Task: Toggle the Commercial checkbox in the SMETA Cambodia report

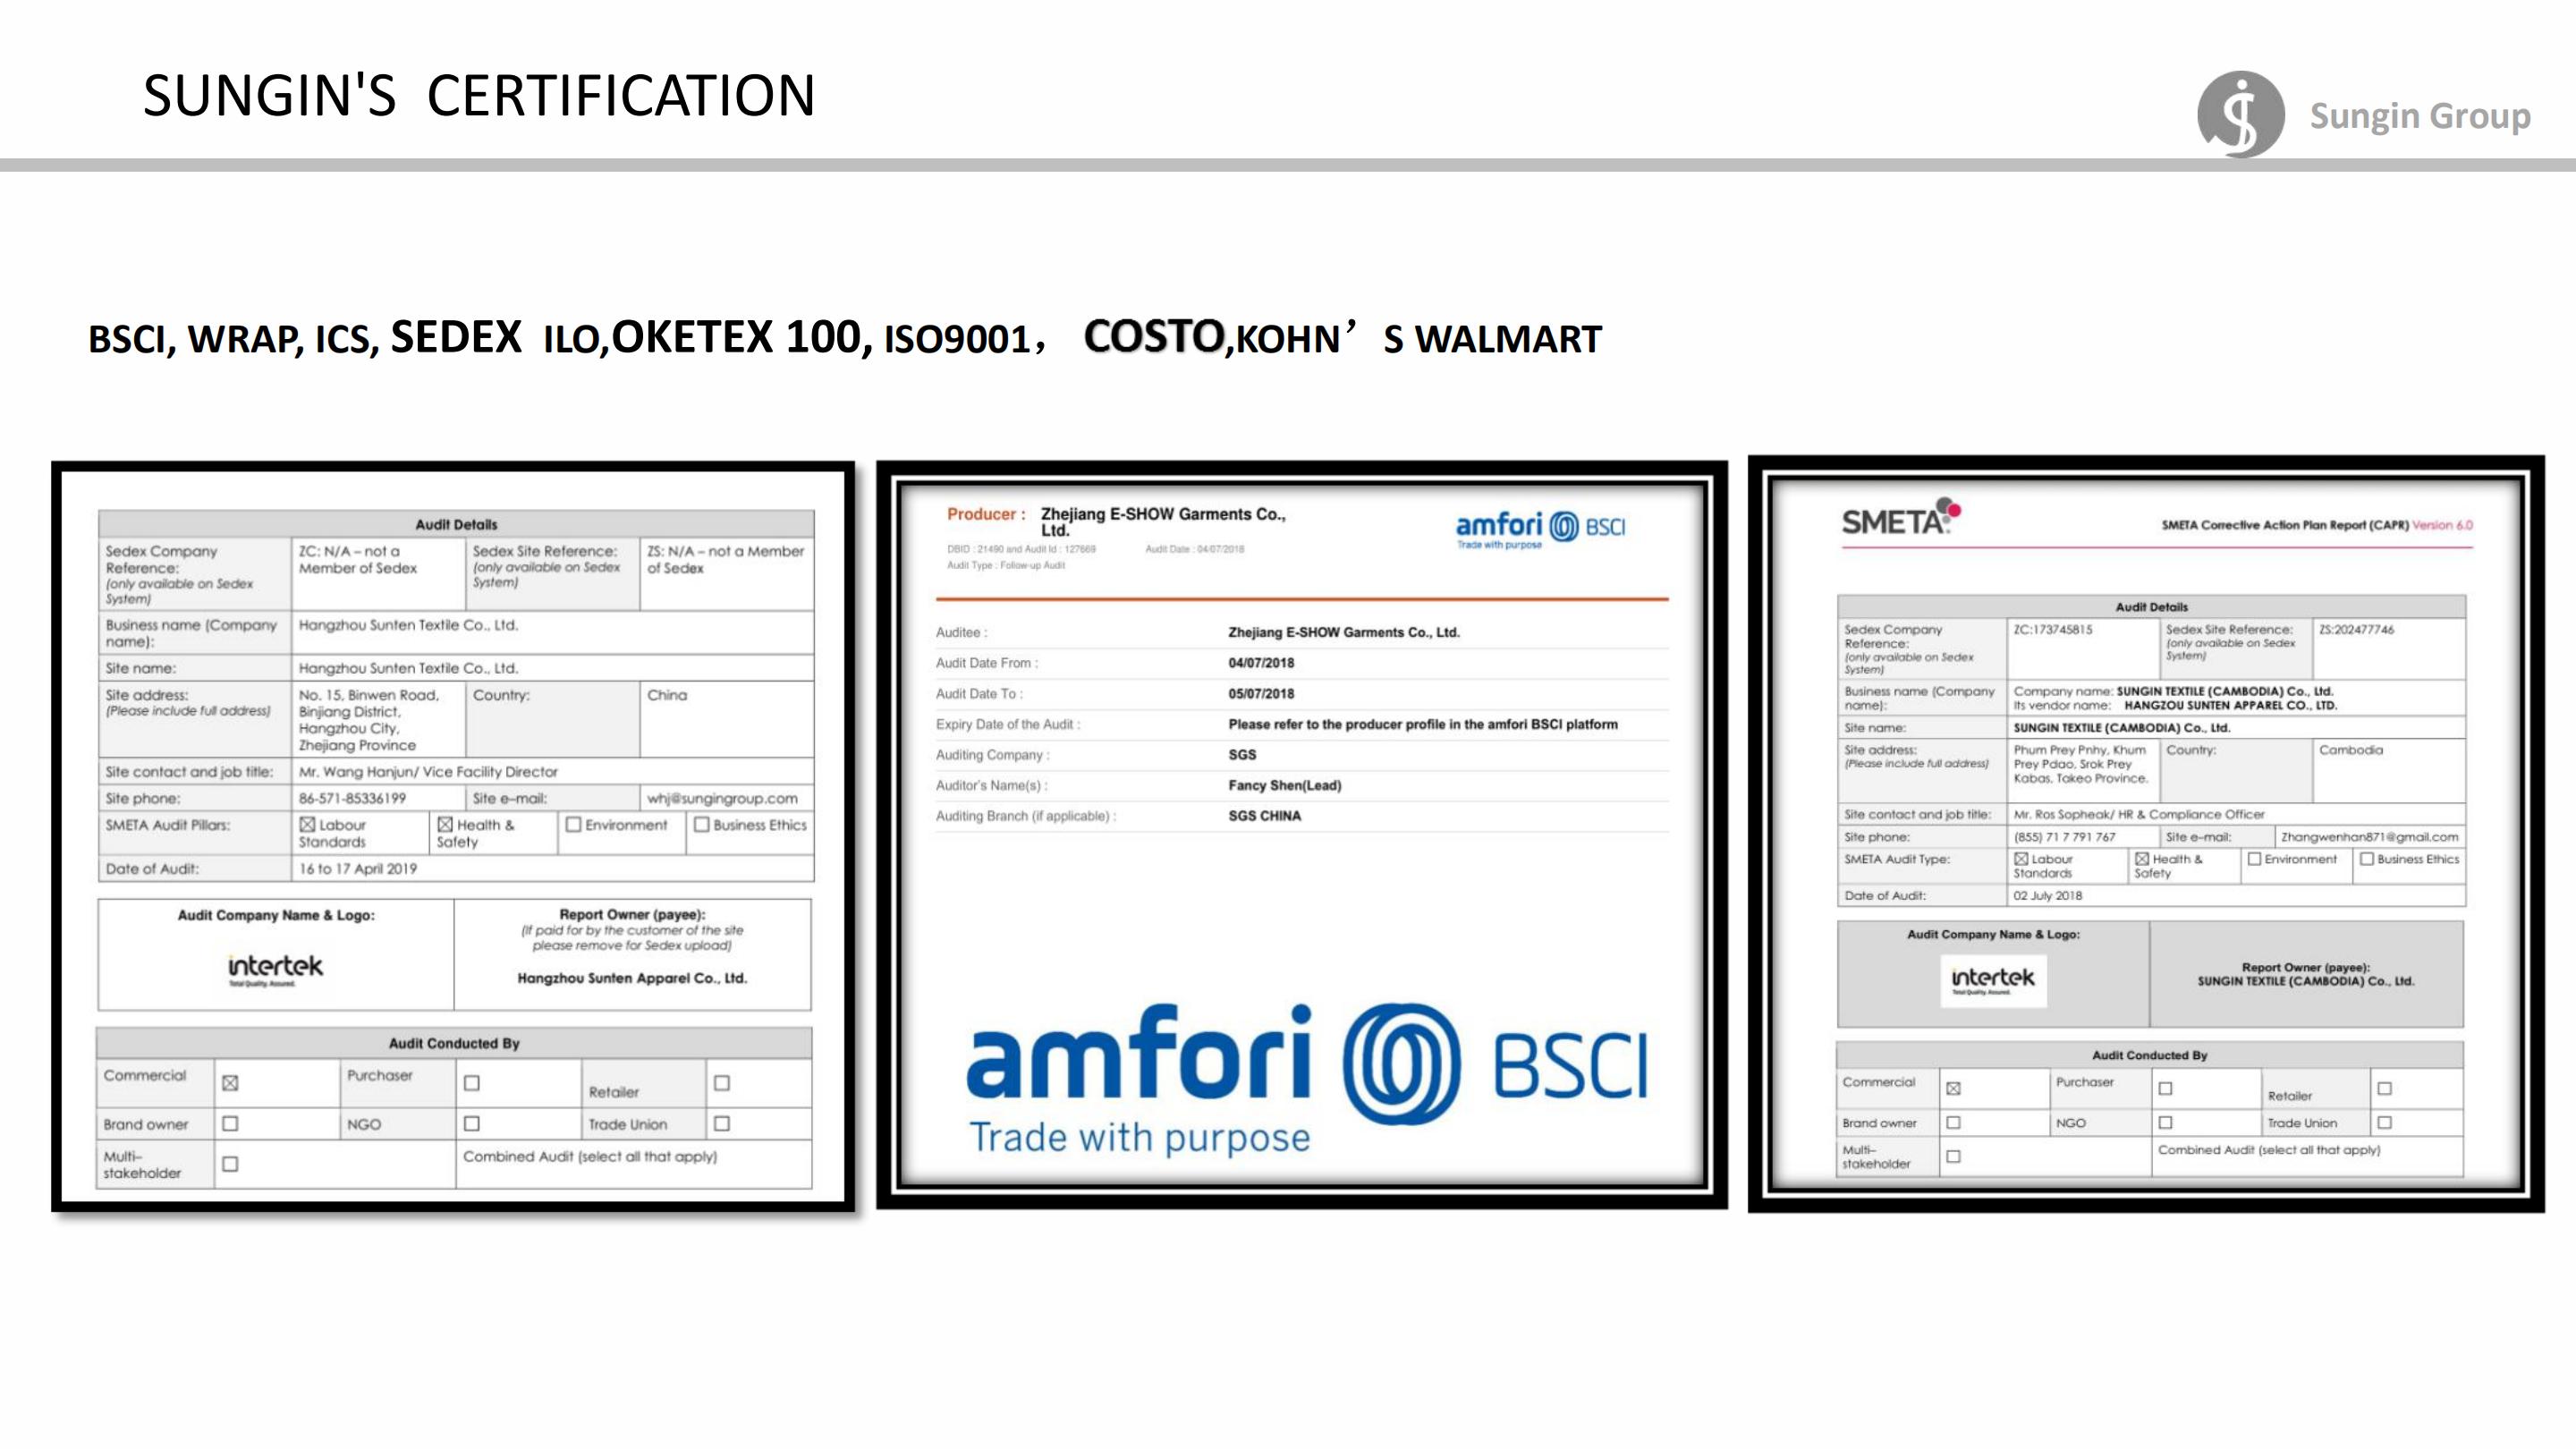Action: 1953,1088
